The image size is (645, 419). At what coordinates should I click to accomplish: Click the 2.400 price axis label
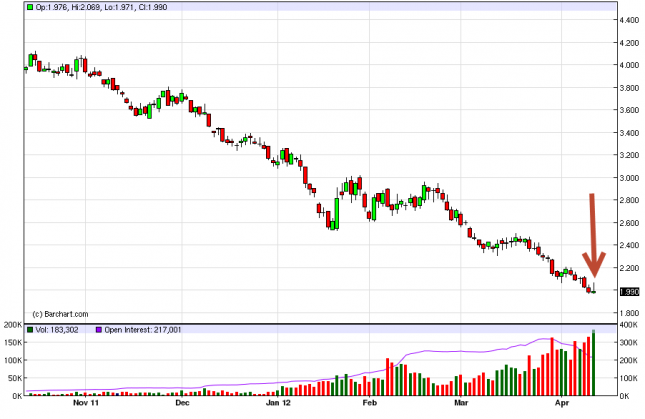point(629,245)
